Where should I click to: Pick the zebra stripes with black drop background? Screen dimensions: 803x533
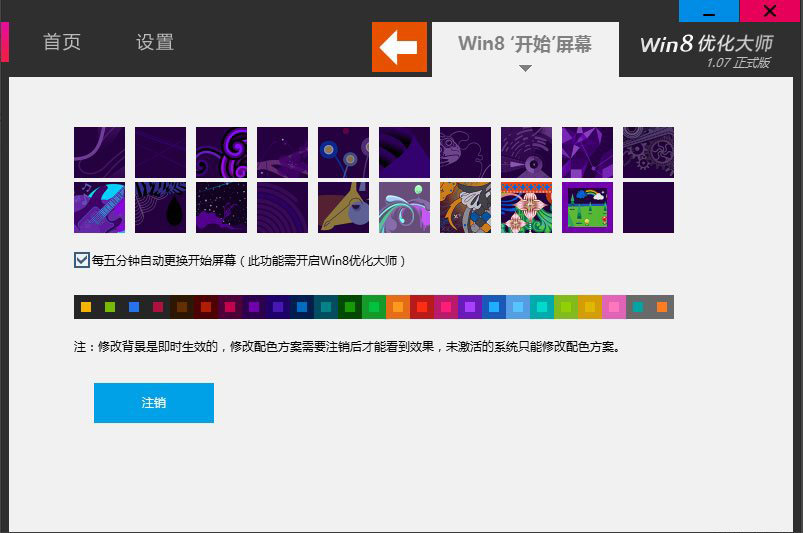pos(160,207)
